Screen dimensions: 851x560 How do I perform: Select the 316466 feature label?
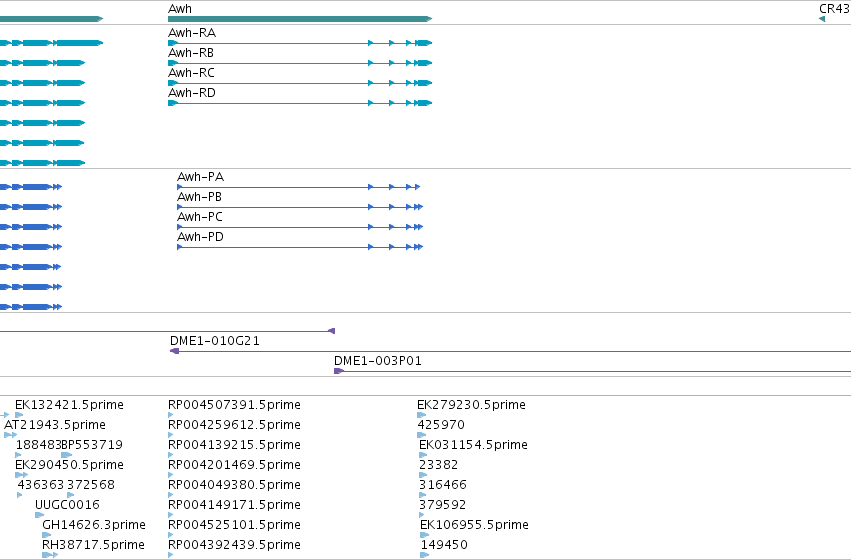pos(443,485)
